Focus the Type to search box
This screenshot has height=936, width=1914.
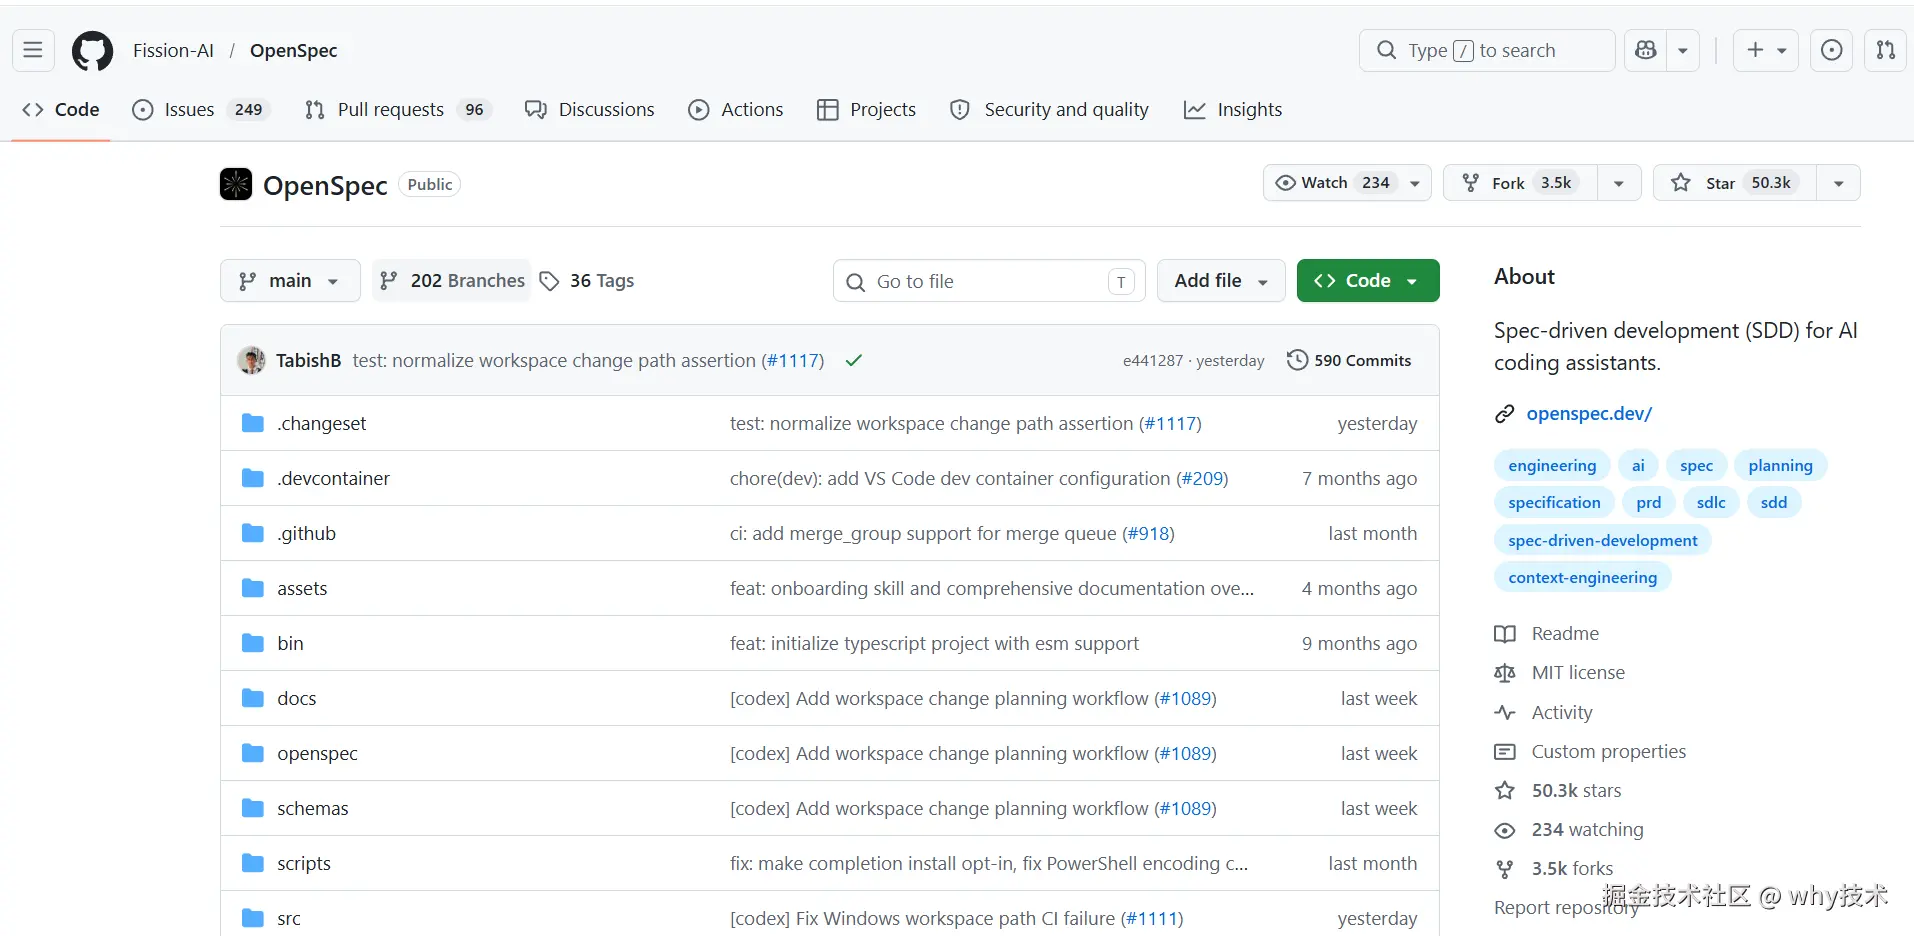[x=1486, y=50]
